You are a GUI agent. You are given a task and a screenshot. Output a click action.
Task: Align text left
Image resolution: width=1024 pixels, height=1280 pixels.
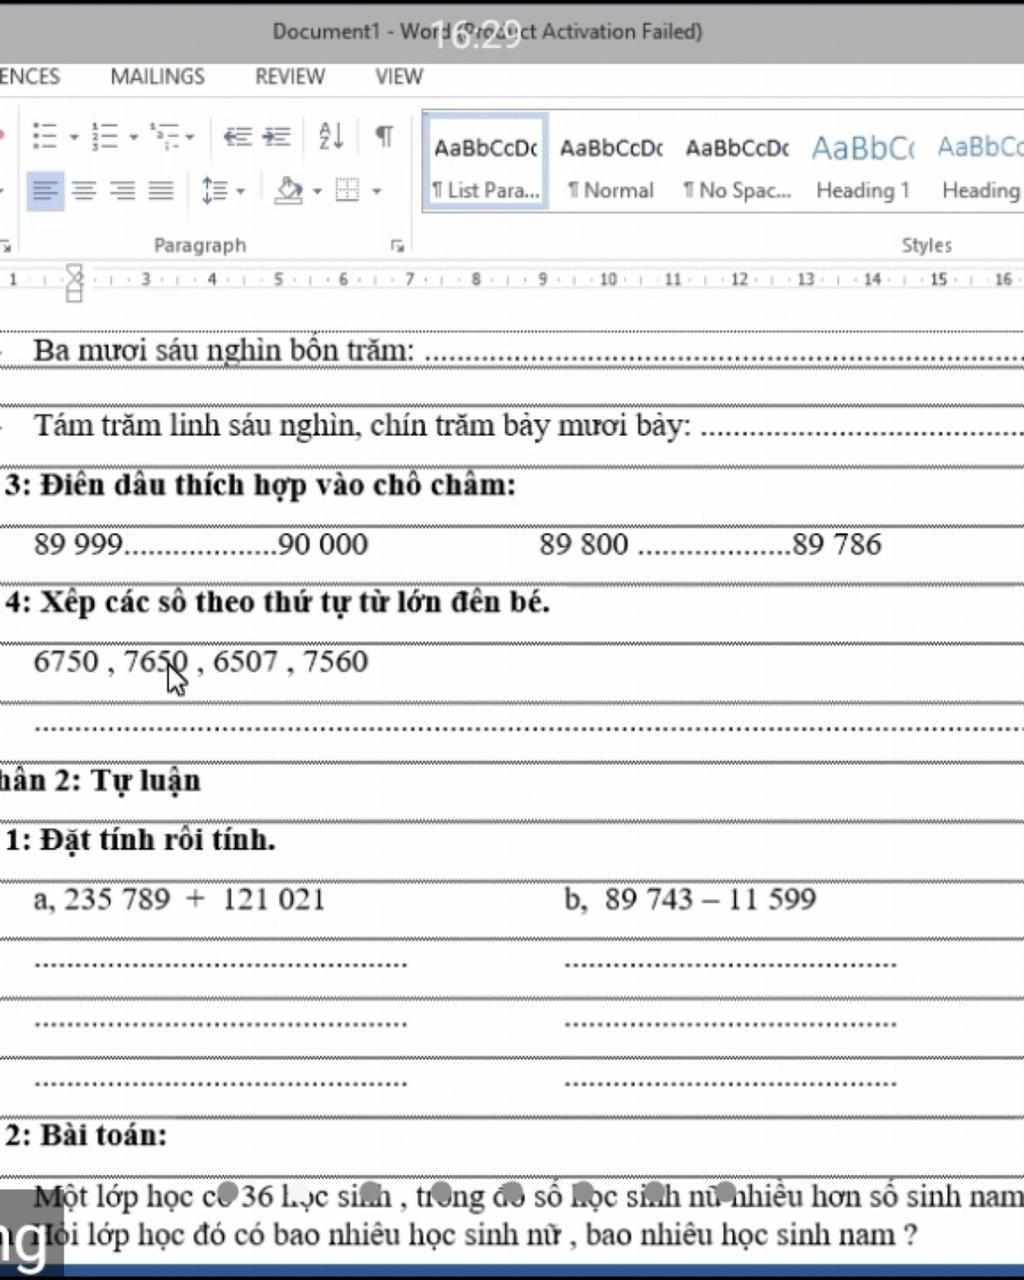(x=44, y=190)
